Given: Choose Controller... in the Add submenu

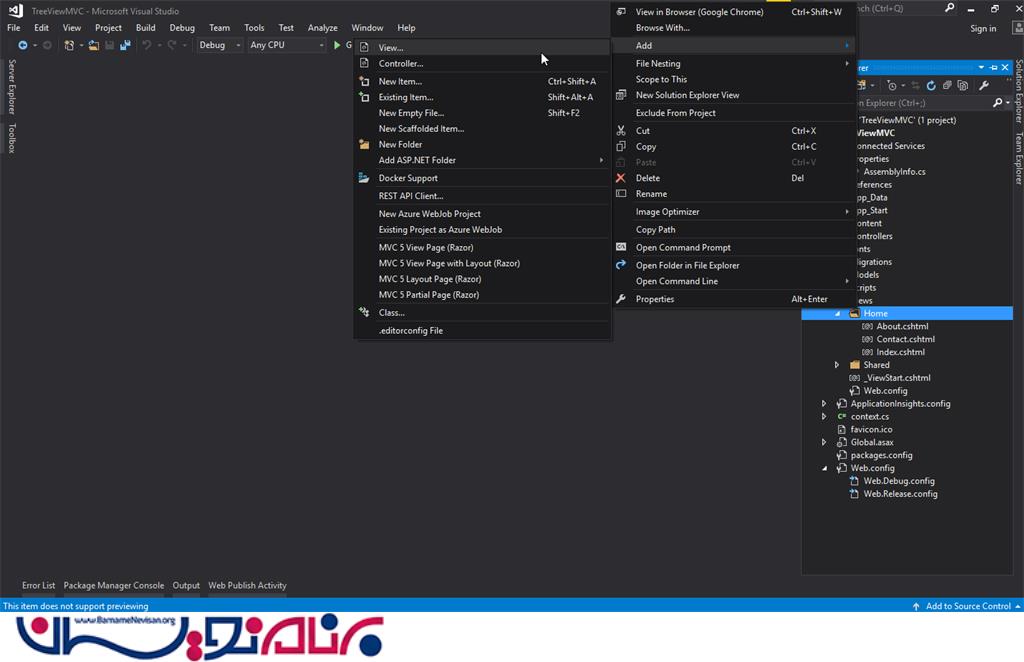Looking at the screenshot, I should click(483, 63).
